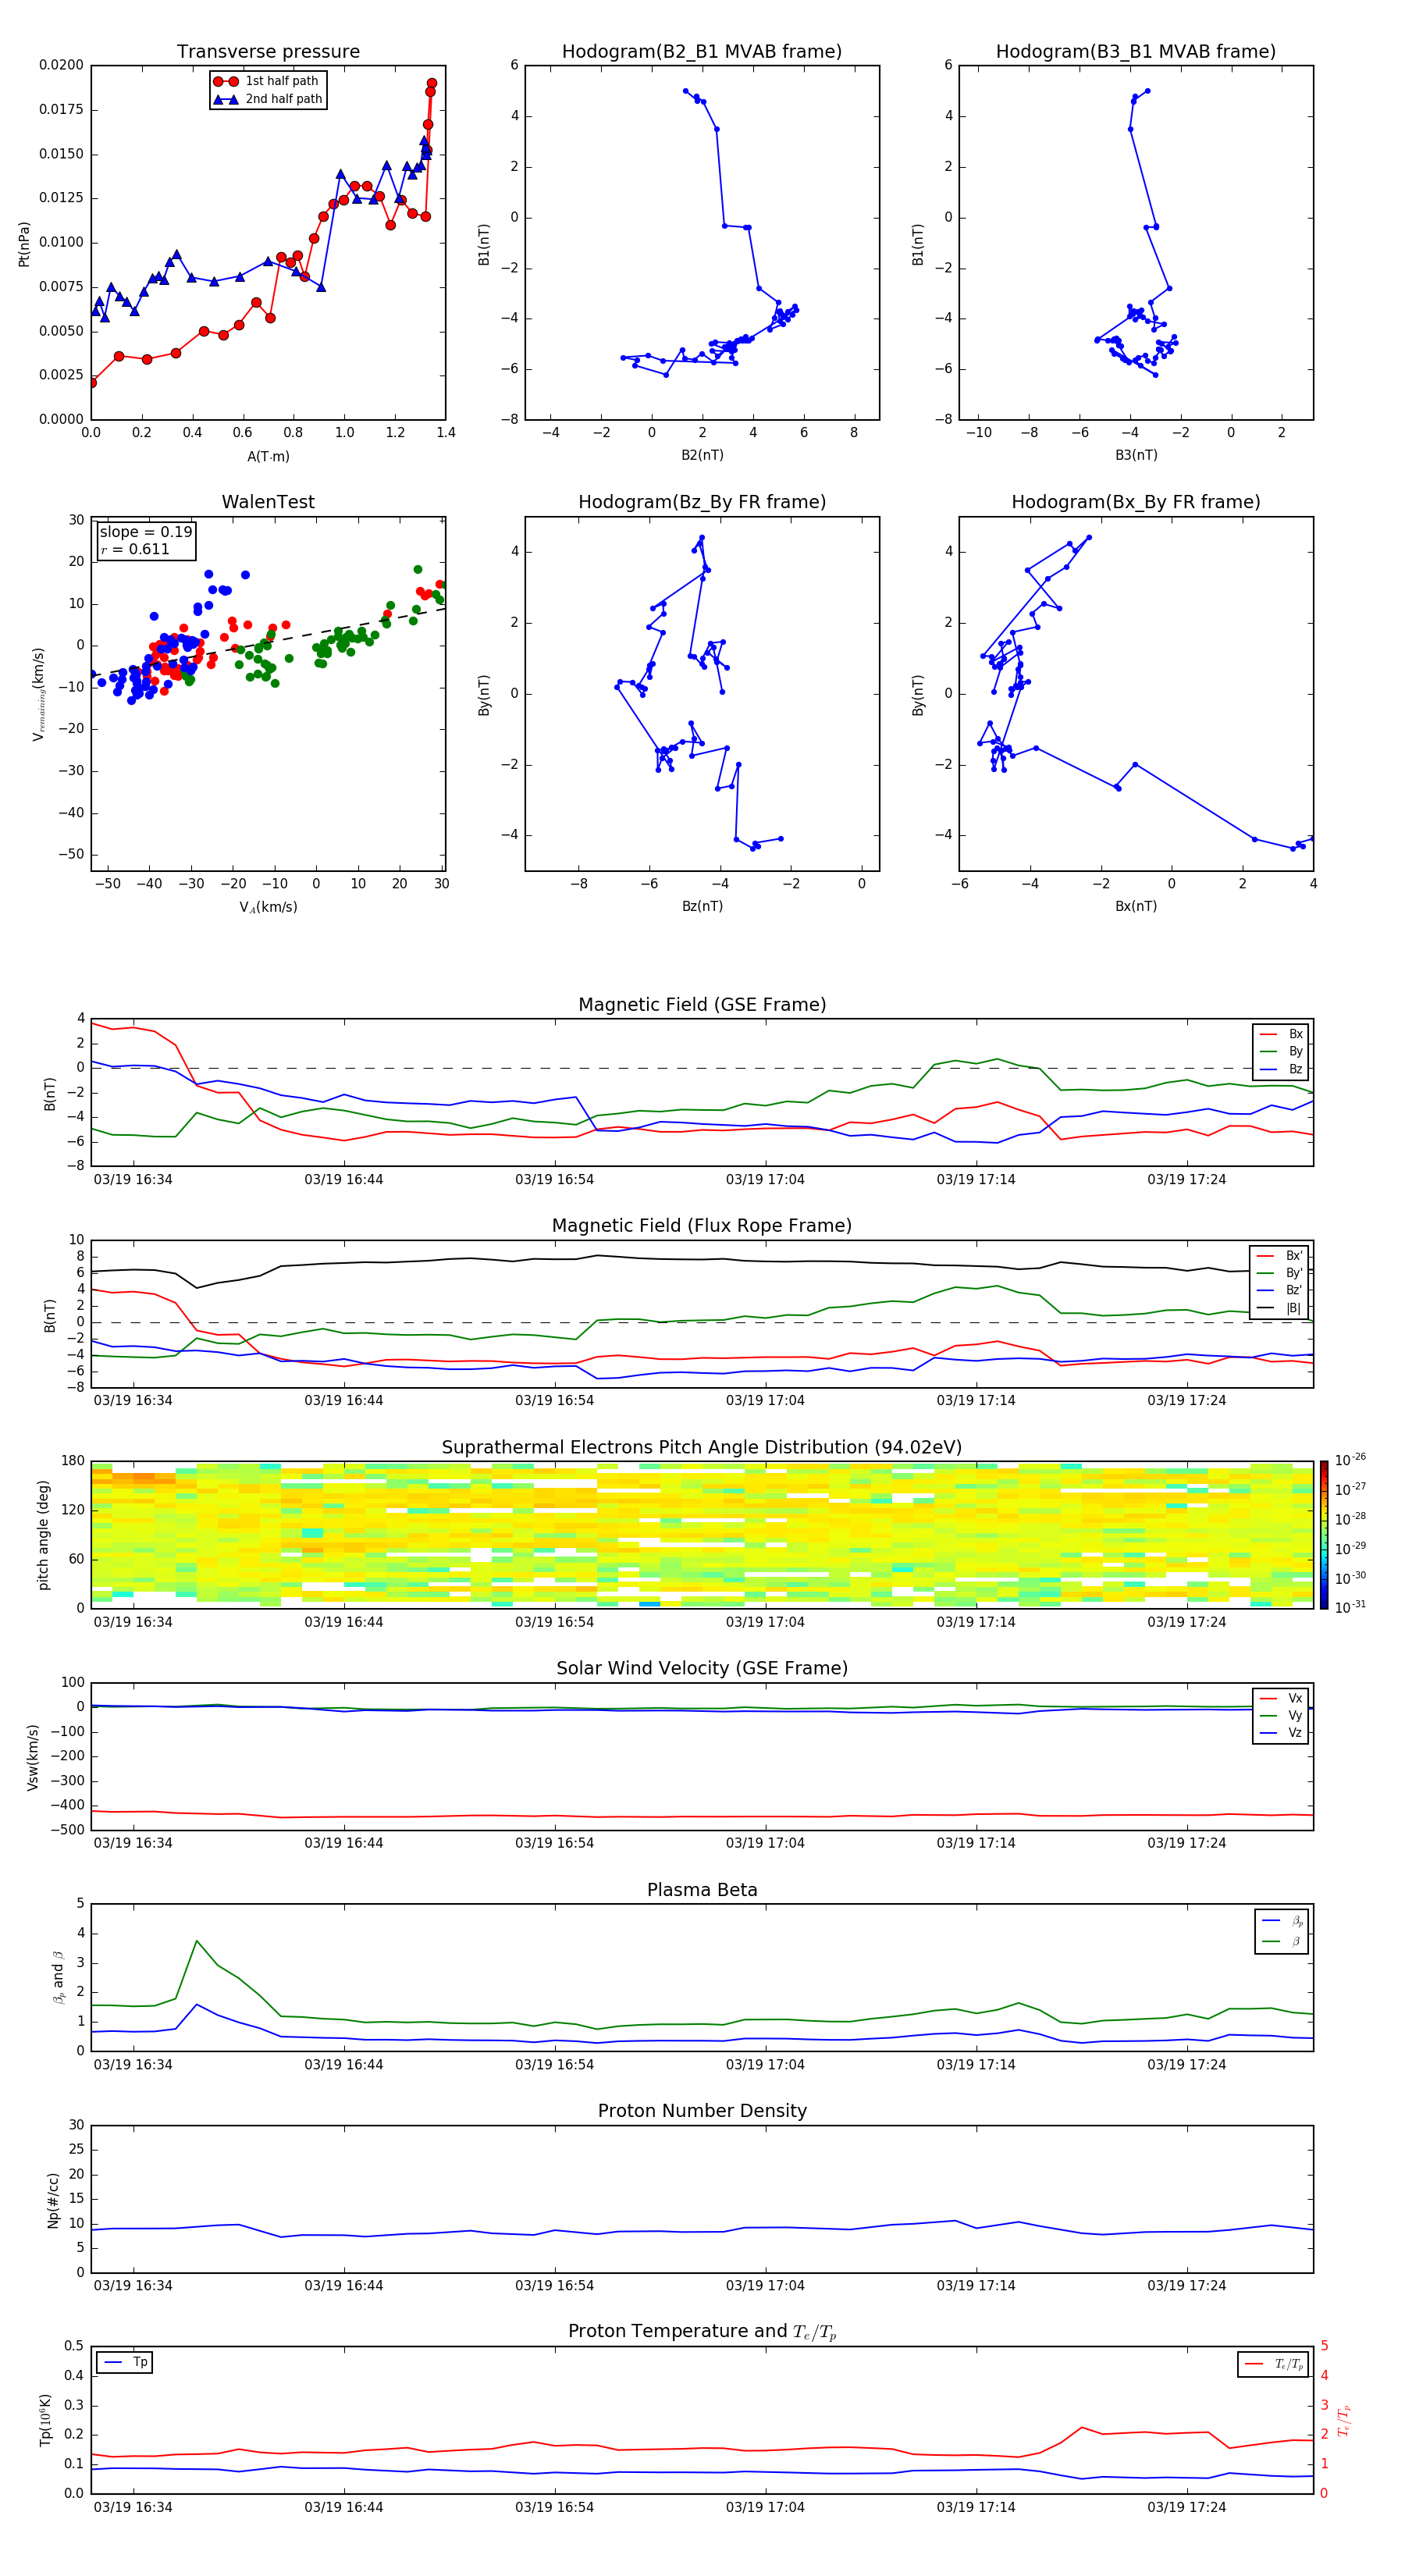The image size is (1405, 2576).
Task: Click the plasma beta peak on green curve
Action: click(x=197, y=1940)
